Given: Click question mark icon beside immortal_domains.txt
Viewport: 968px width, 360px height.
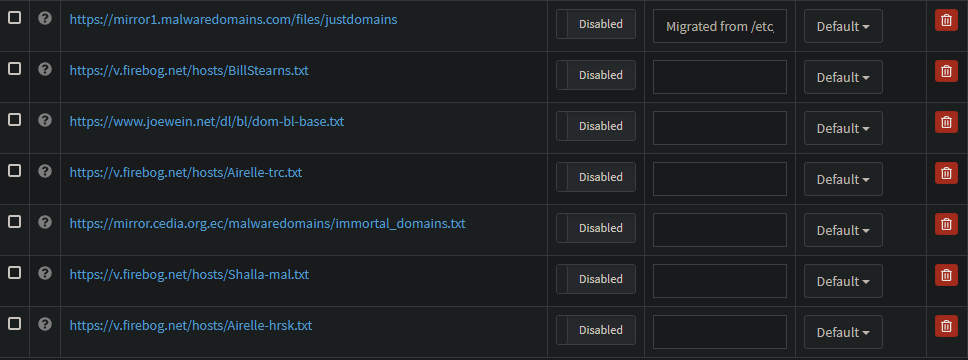Looking at the screenshot, I should click(x=44, y=222).
